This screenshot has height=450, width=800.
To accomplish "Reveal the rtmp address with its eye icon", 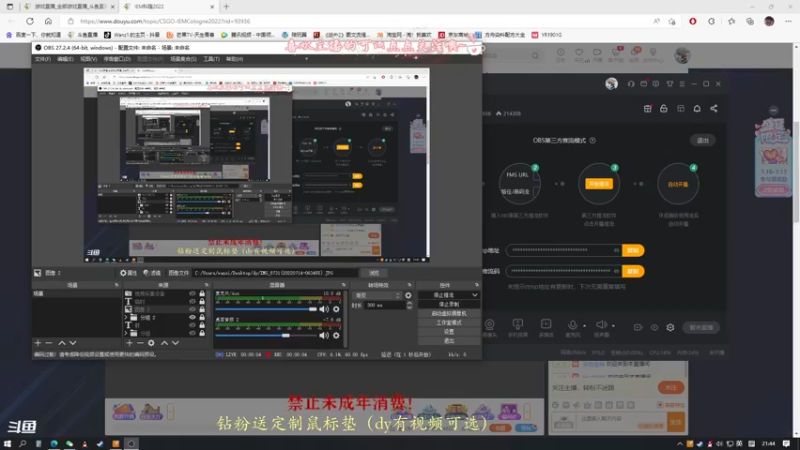I will [x=616, y=251].
